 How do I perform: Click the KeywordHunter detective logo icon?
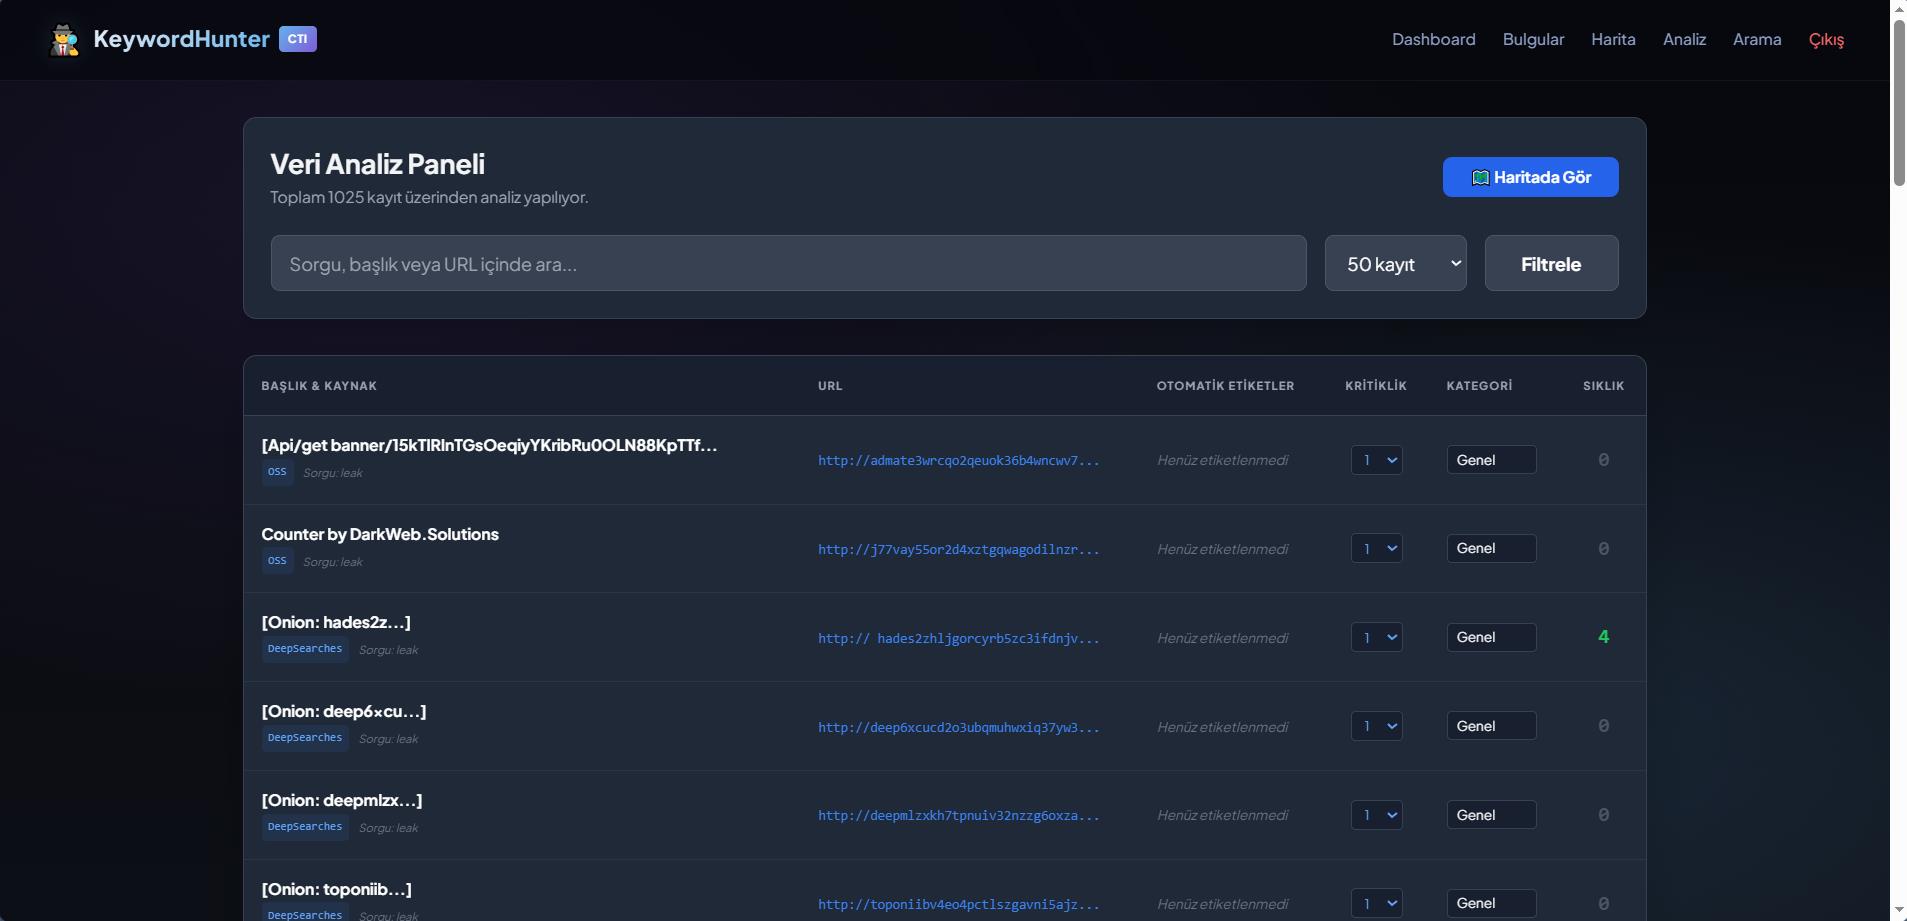point(65,40)
